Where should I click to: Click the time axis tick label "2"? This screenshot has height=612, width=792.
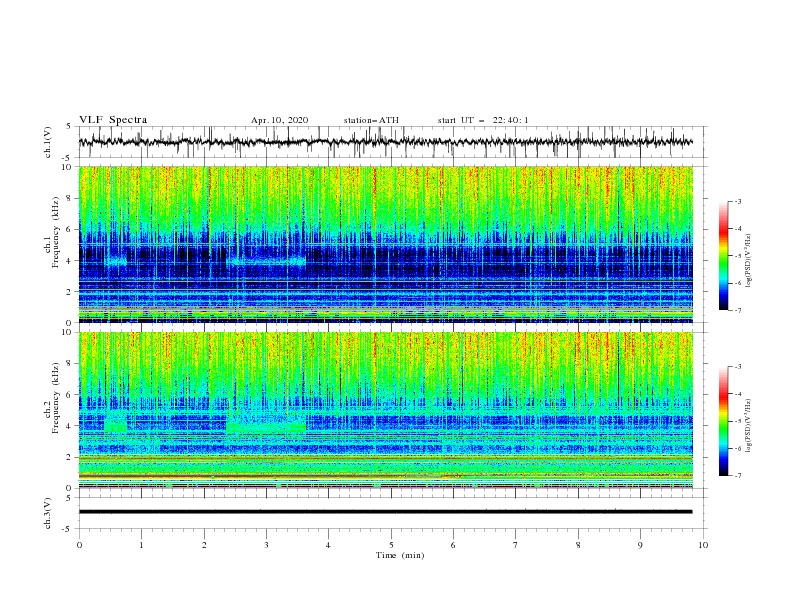click(204, 545)
